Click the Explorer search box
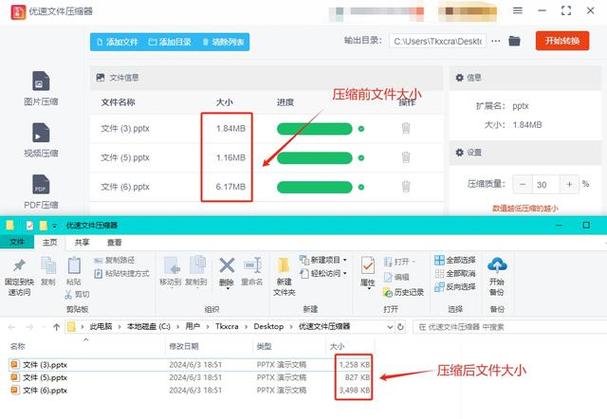The image size is (607, 419). click(509, 327)
